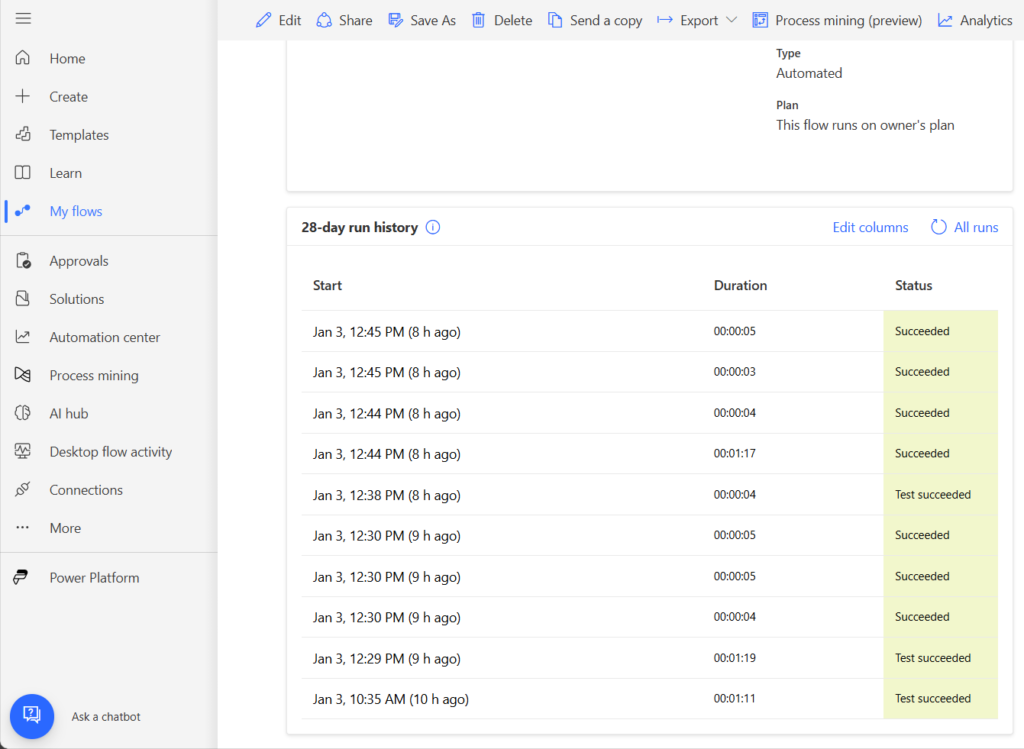
Task: Click the Create plus icon
Action: (23, 97)
